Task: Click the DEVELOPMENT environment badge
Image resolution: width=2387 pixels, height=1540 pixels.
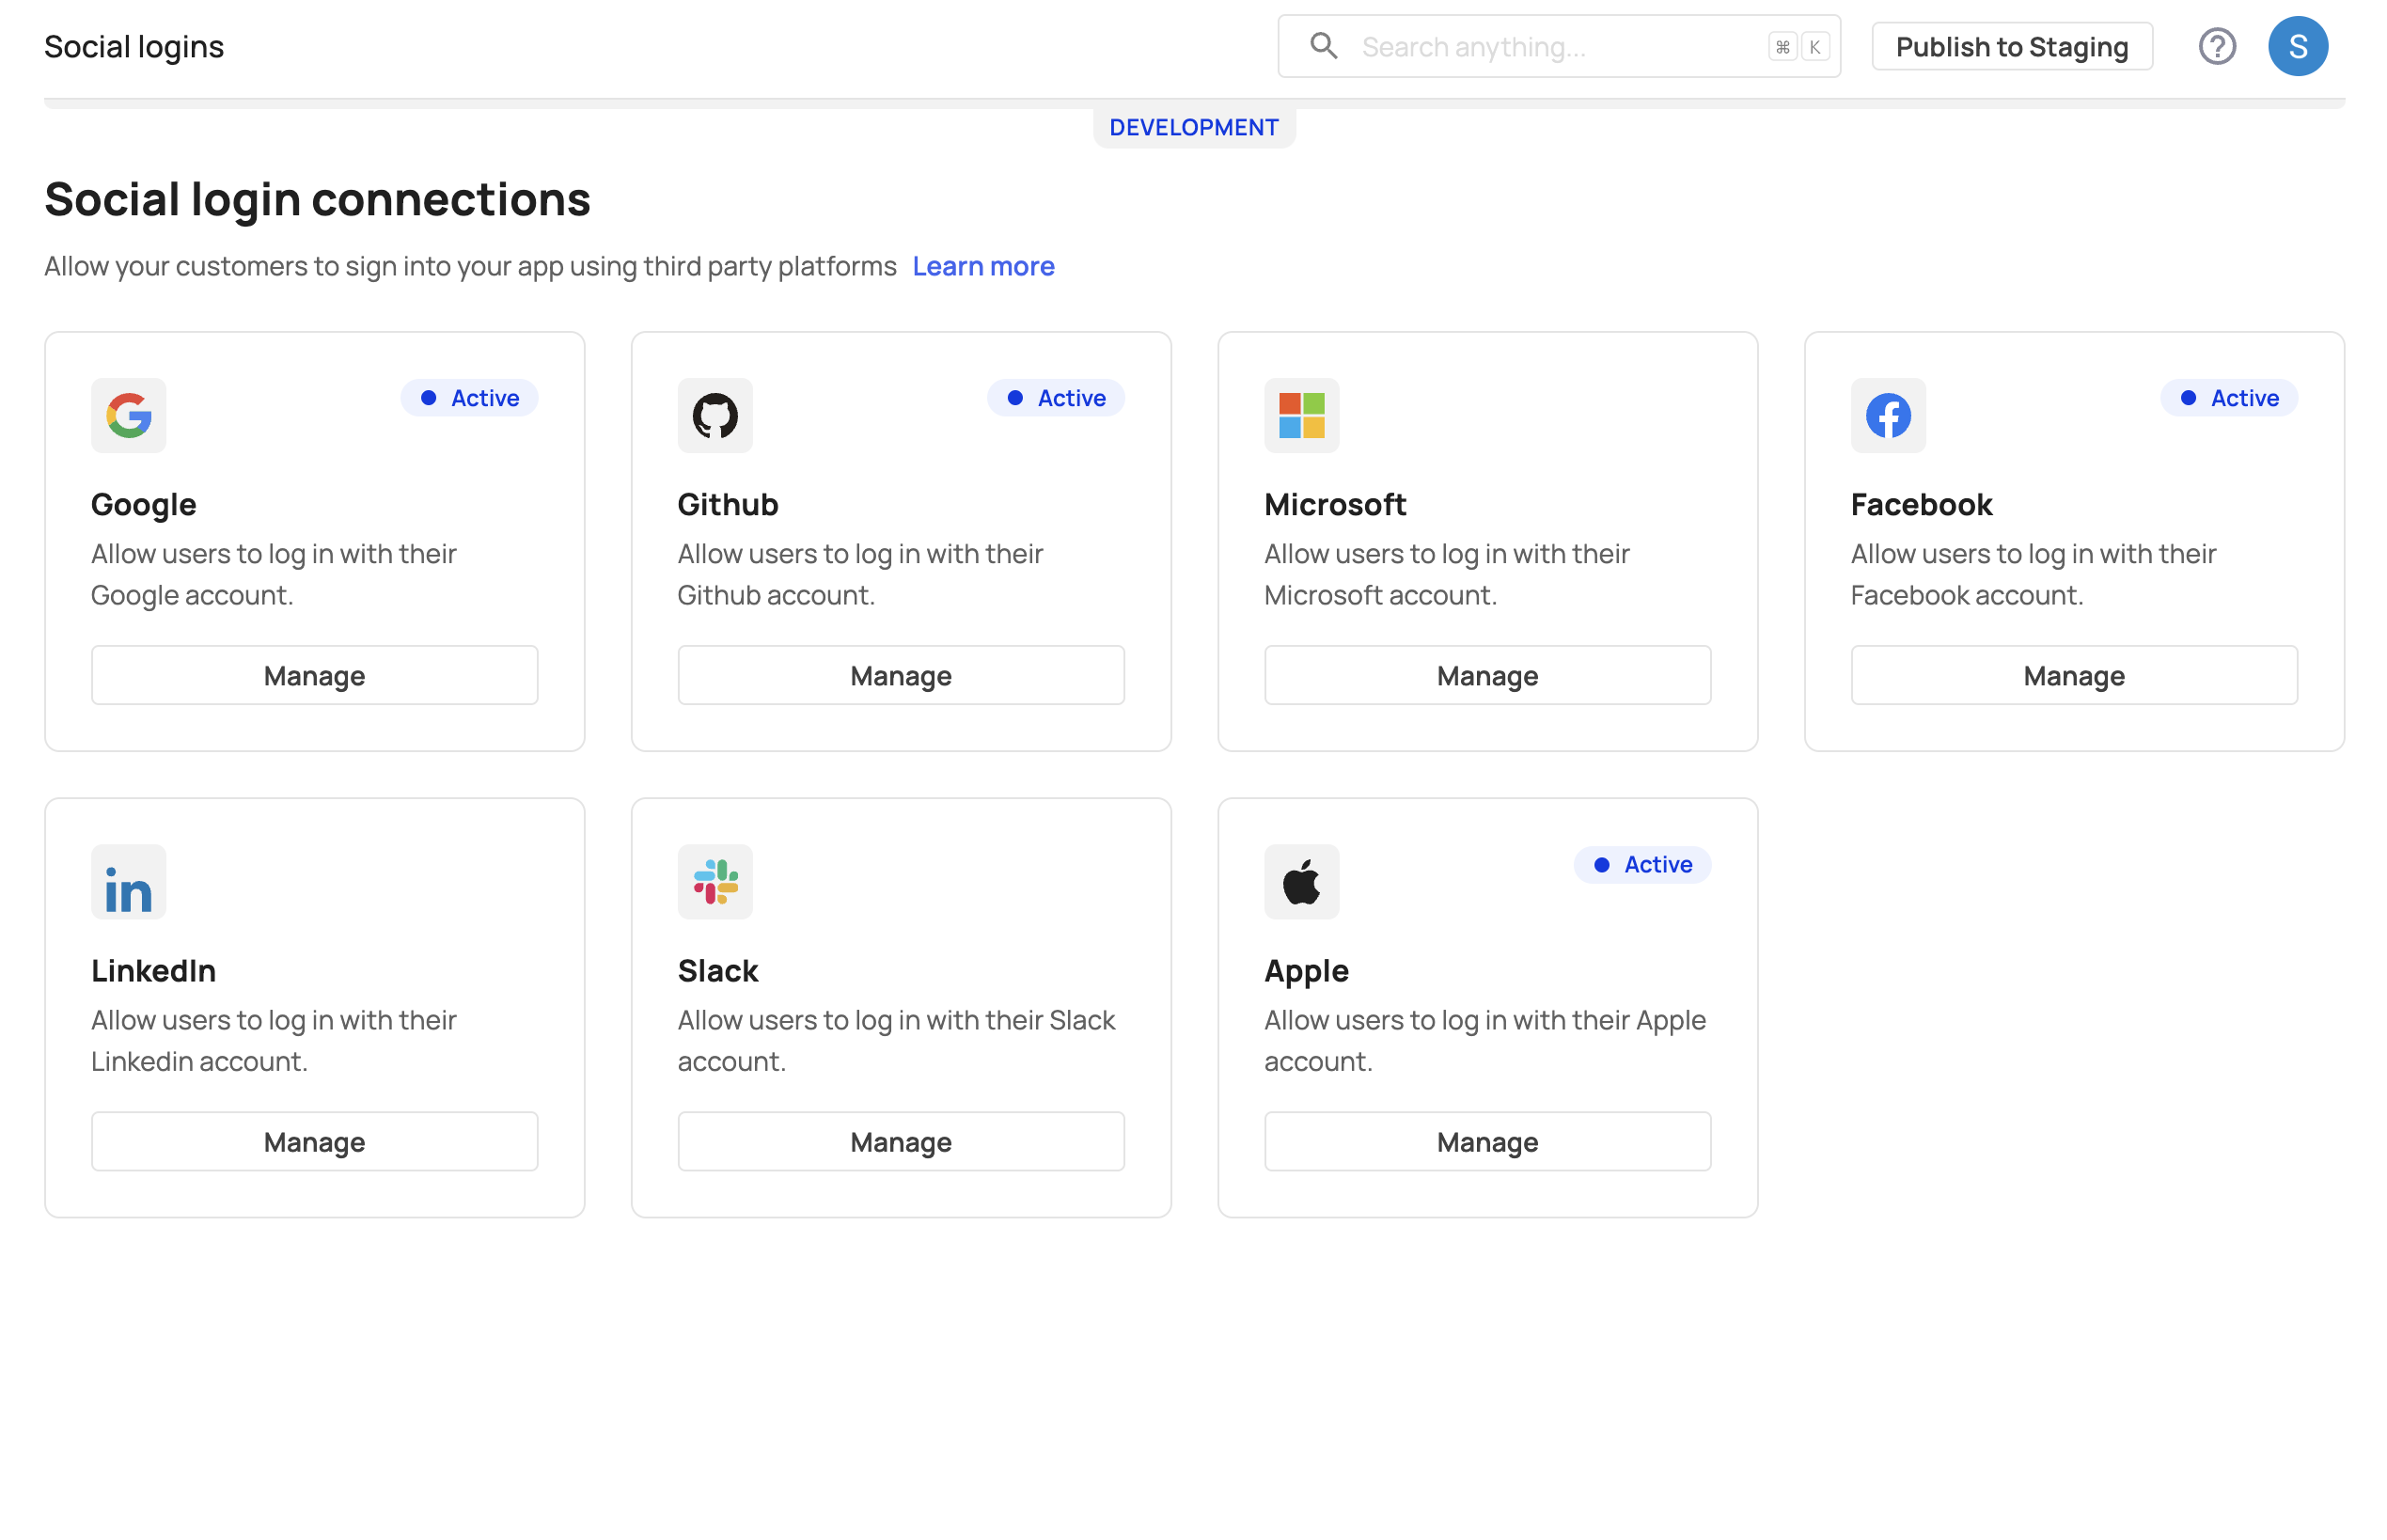Action: [x=1193, y=127]
